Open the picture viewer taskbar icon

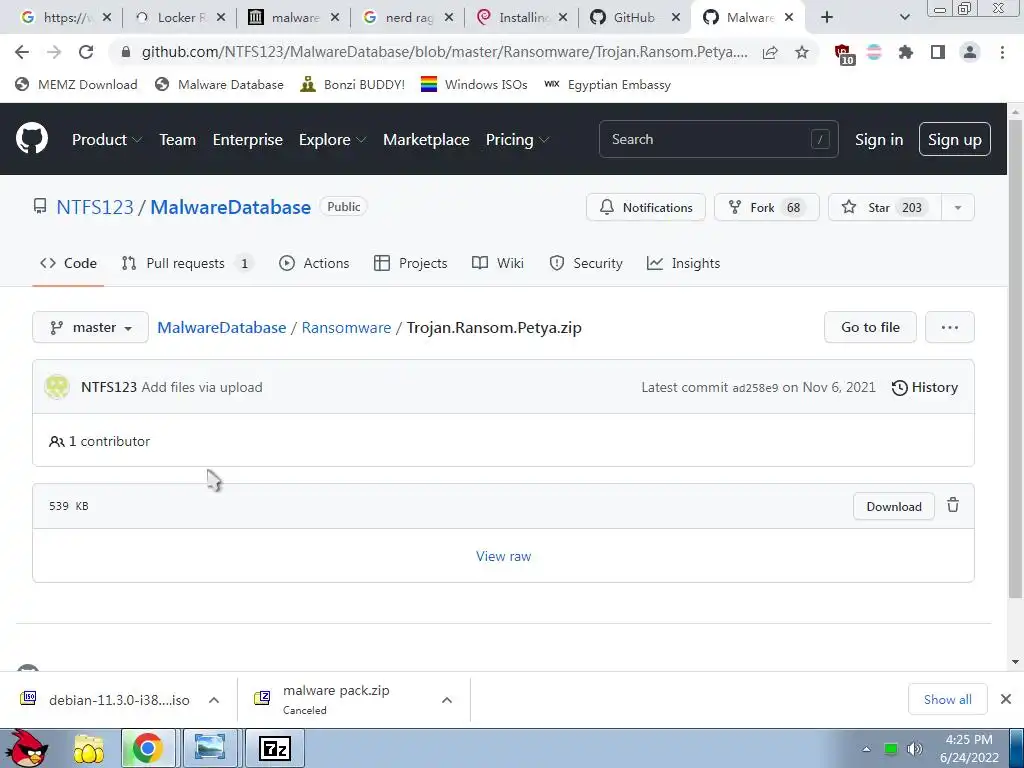(x=210, y=748)
